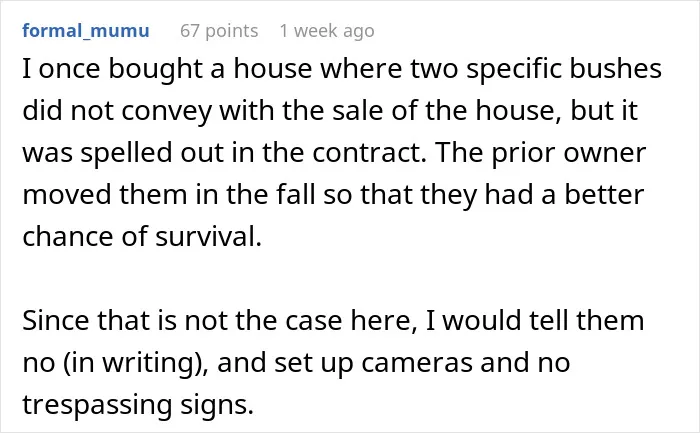The width and height of the screenshot is (700, 433).
Task: Click the word 'trespassing' in the last line
Action: click(97, 405)
